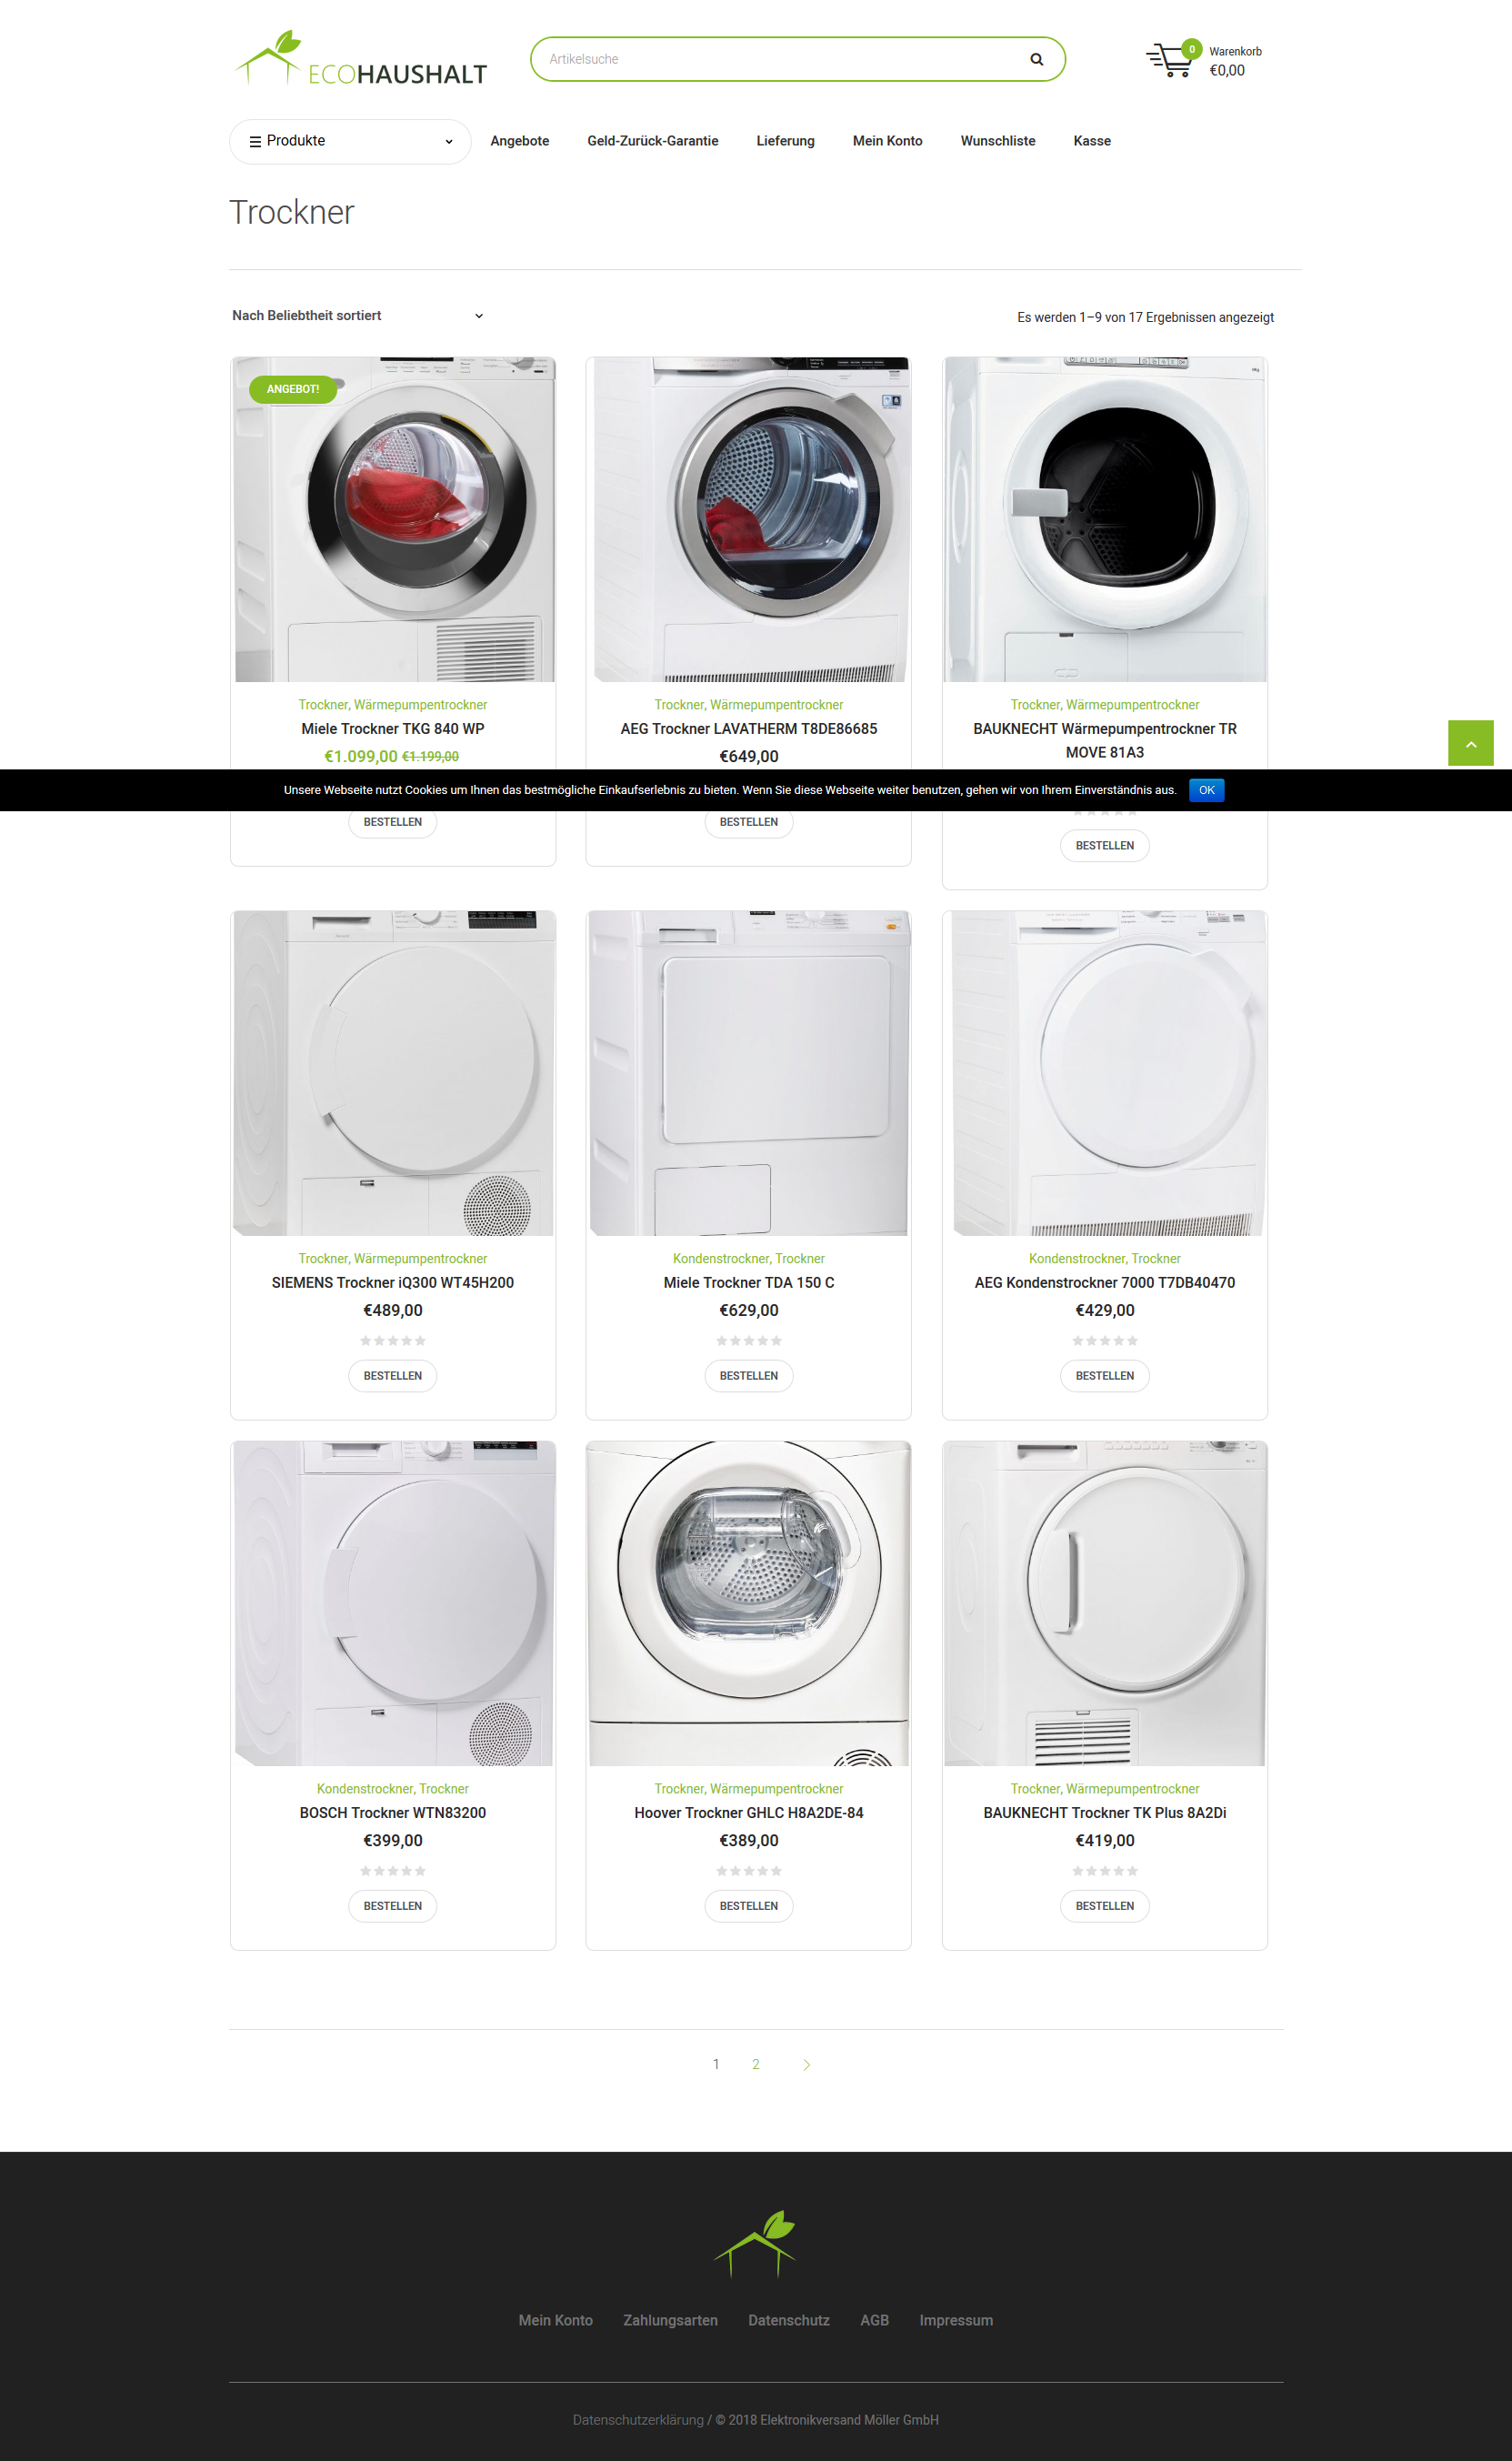
Task: Open the BAUKNECHT TR MOVE 81A3 product image
Action: 1105,519
